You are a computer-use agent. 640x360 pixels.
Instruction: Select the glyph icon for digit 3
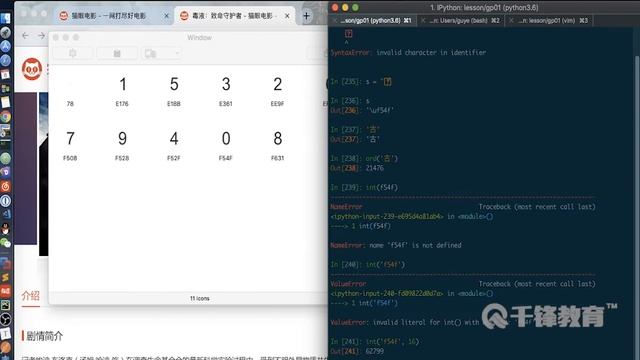coord(226,84)
